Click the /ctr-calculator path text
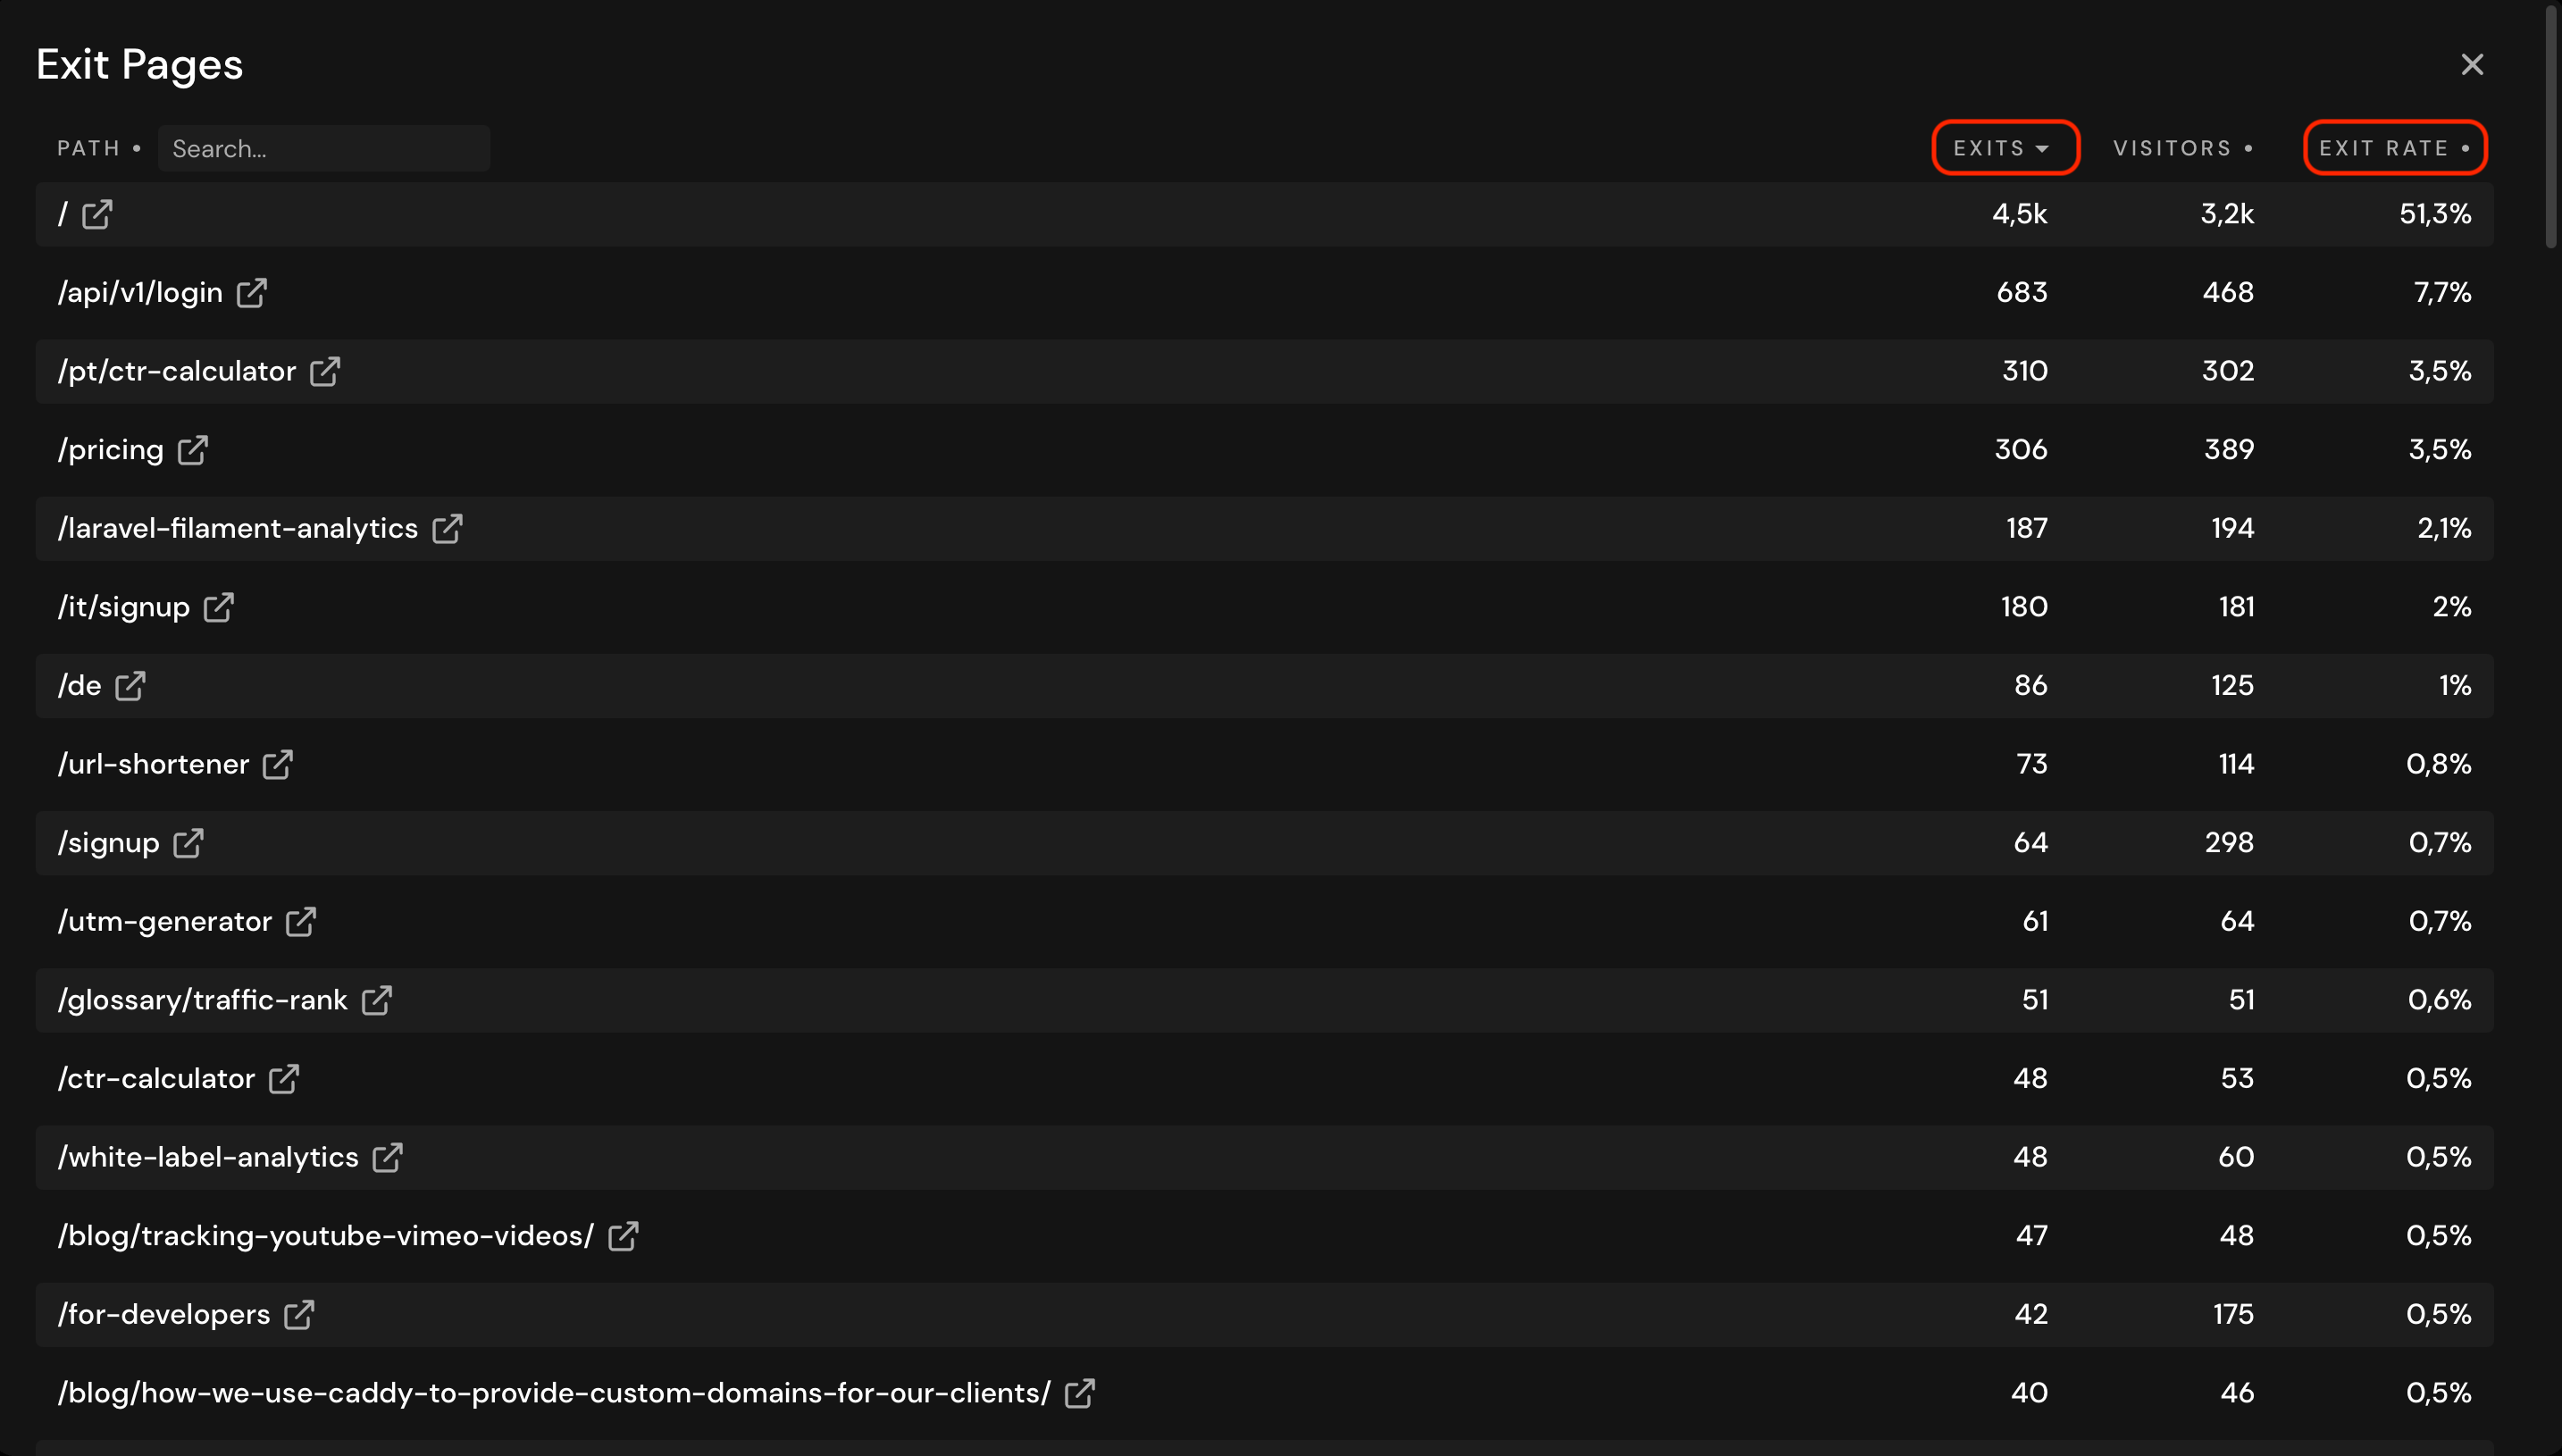 pyautogui.click(x=157, y=1079)
